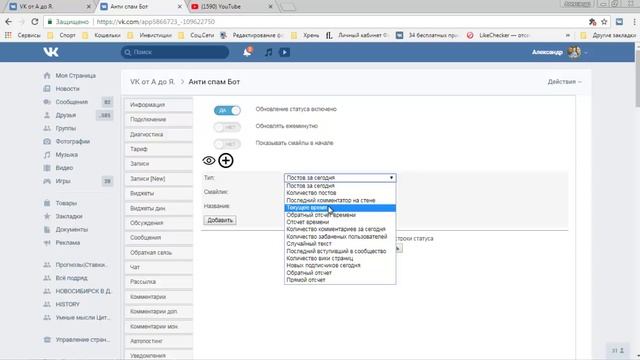Bookmark page with star icon
640x360 pixels.
(604, 22)
